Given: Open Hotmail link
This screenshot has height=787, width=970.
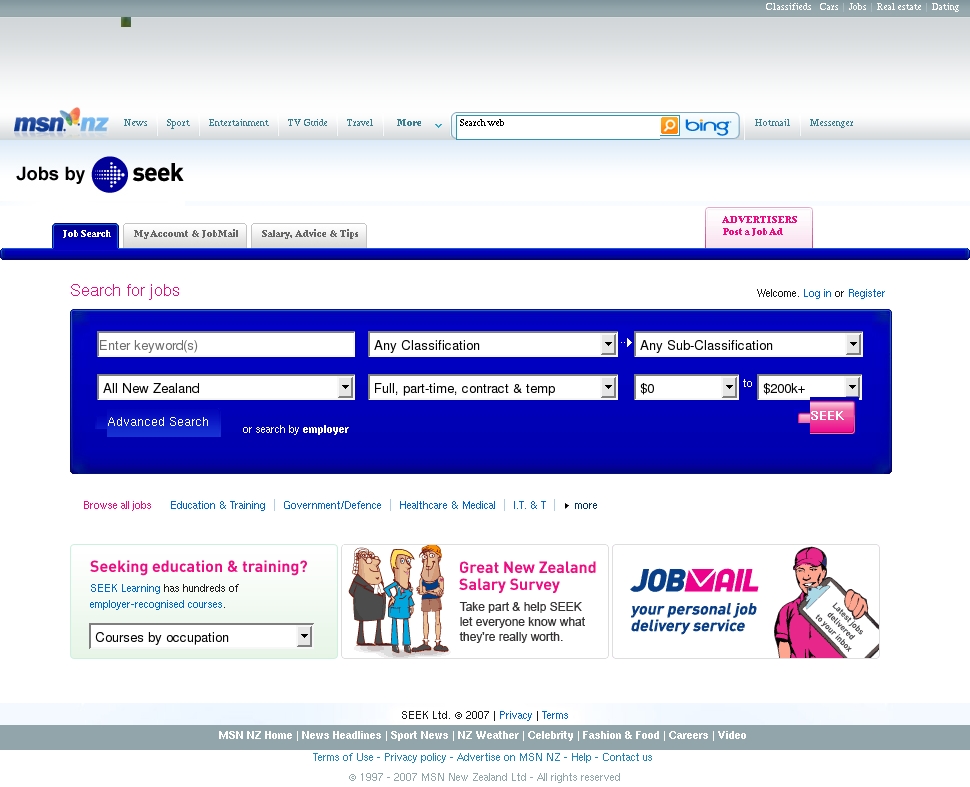Looking at the screenshot, I should [772, 123].
